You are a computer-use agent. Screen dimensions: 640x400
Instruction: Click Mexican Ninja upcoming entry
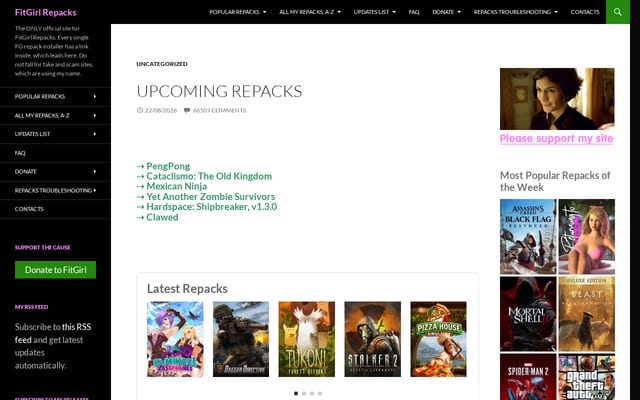pos(176,186)
